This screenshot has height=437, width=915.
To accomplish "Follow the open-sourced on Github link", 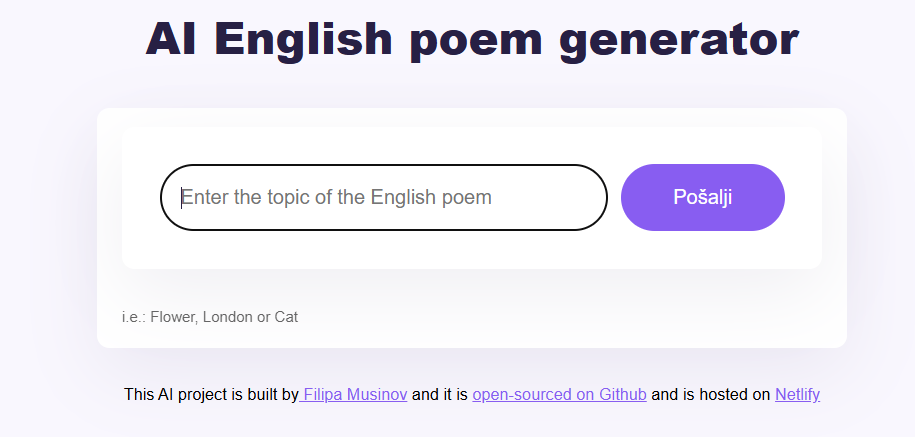I will [559, 394].
